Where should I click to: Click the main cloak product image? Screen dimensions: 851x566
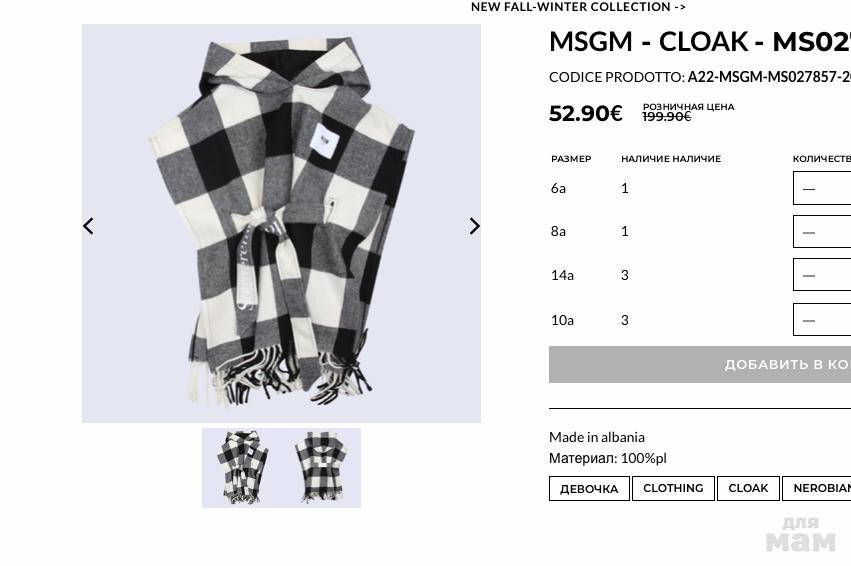281,223
